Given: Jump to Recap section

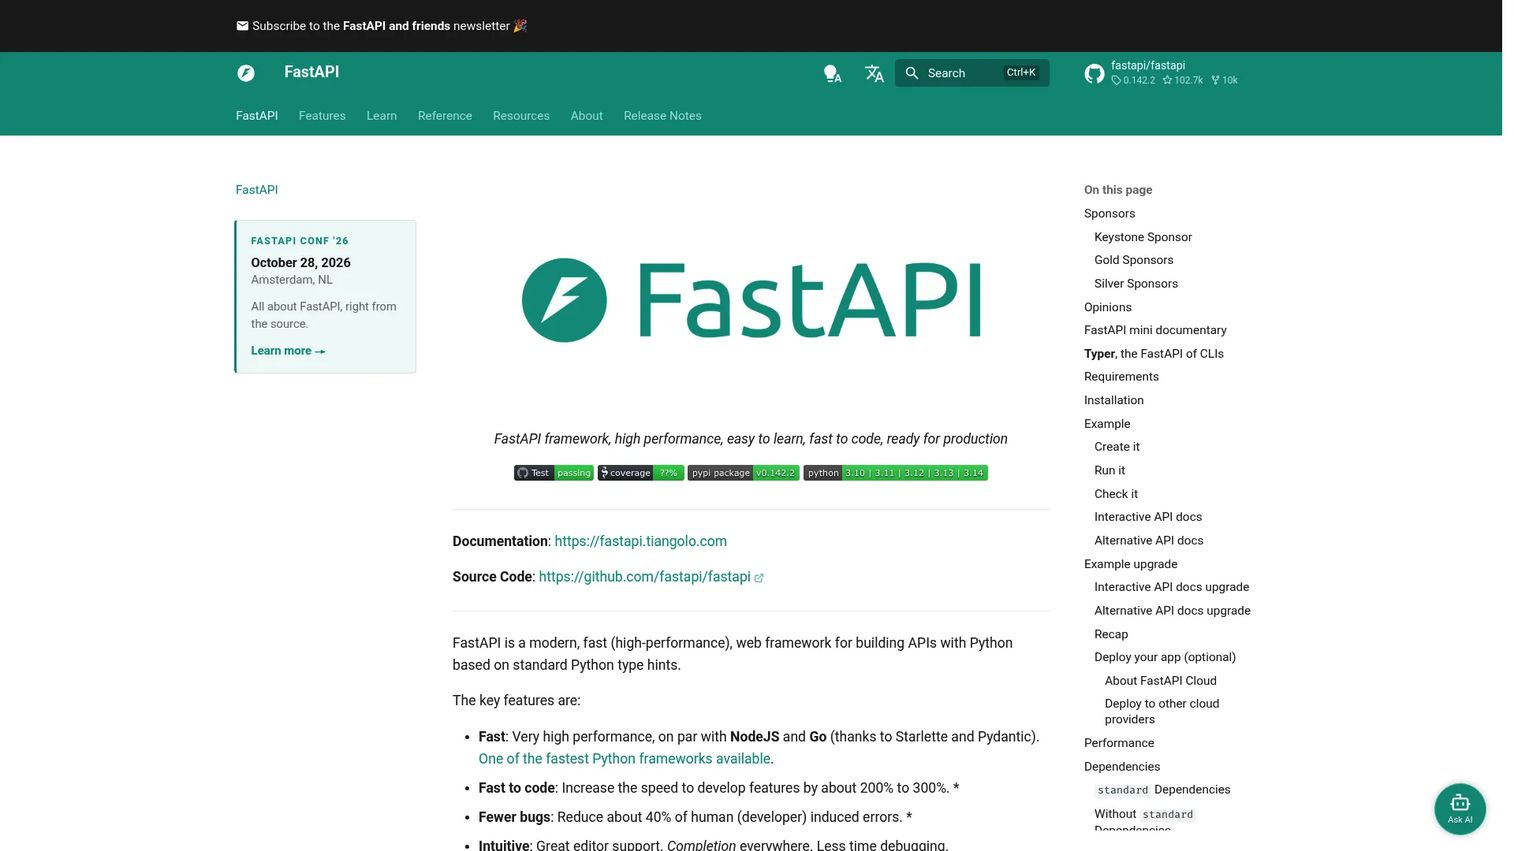Looking at the screenshot, I should coord(1111,634).
